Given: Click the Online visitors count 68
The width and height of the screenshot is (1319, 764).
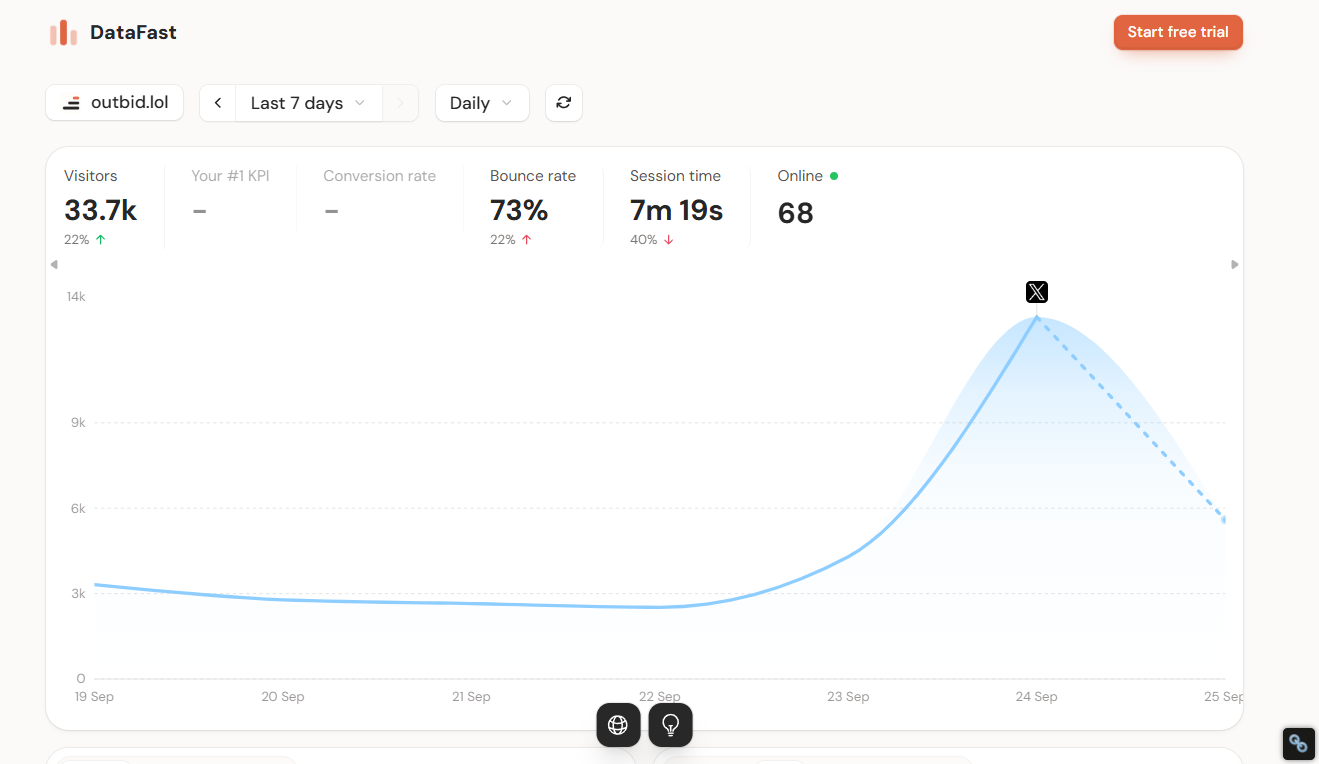Looking at the screenshot, I should click(796, 213).
